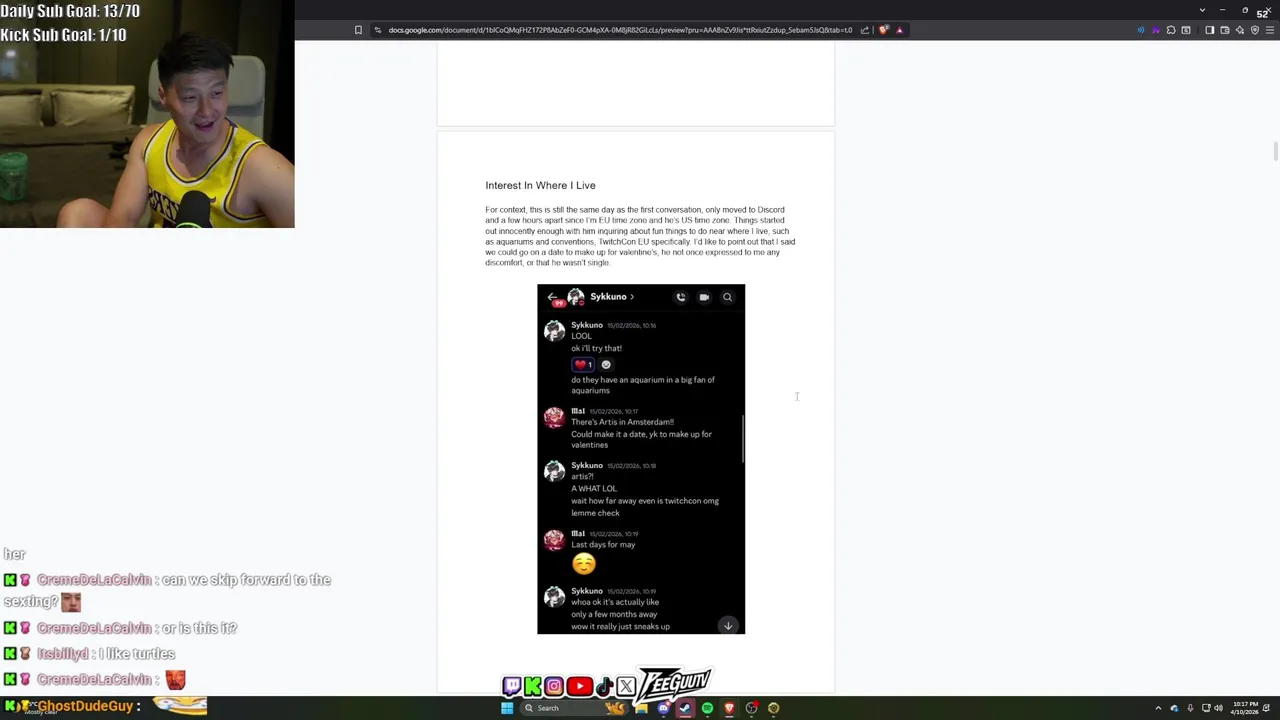This screenshot has width=1280, height=720.
Task: Click the document page vertical scrollbar
Action: pos(1275,150)
